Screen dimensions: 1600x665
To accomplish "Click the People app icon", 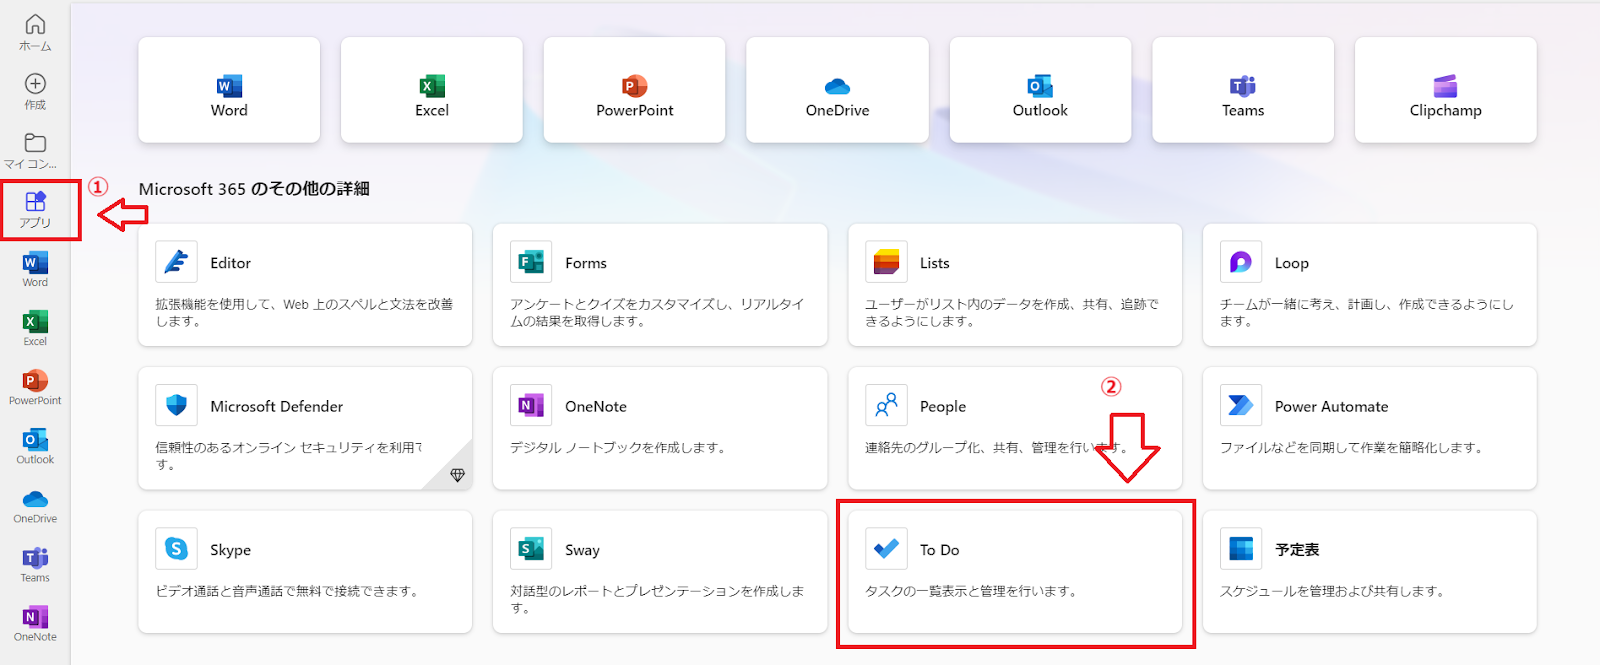I will [x=886, y=405].
